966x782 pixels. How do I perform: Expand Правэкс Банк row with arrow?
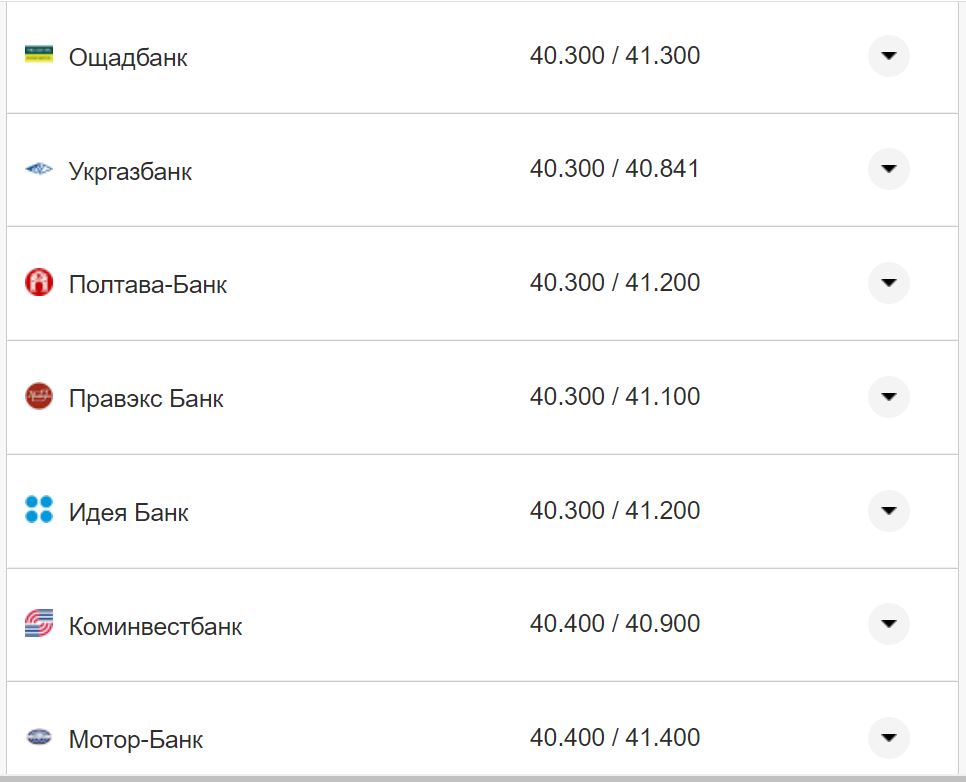click(888, 397)
